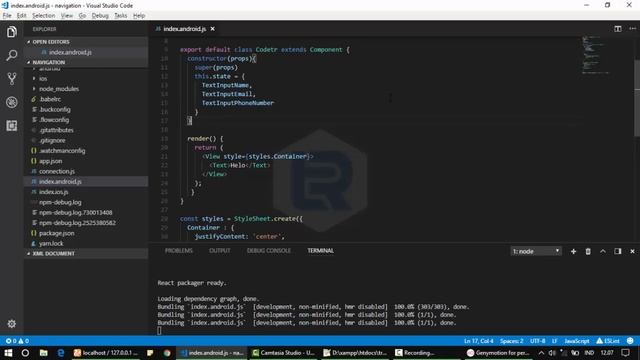Viewport: 640px width, 360px height.
Task: Open Microsoft Edge from the taskbar
Action: coord(61,353)
